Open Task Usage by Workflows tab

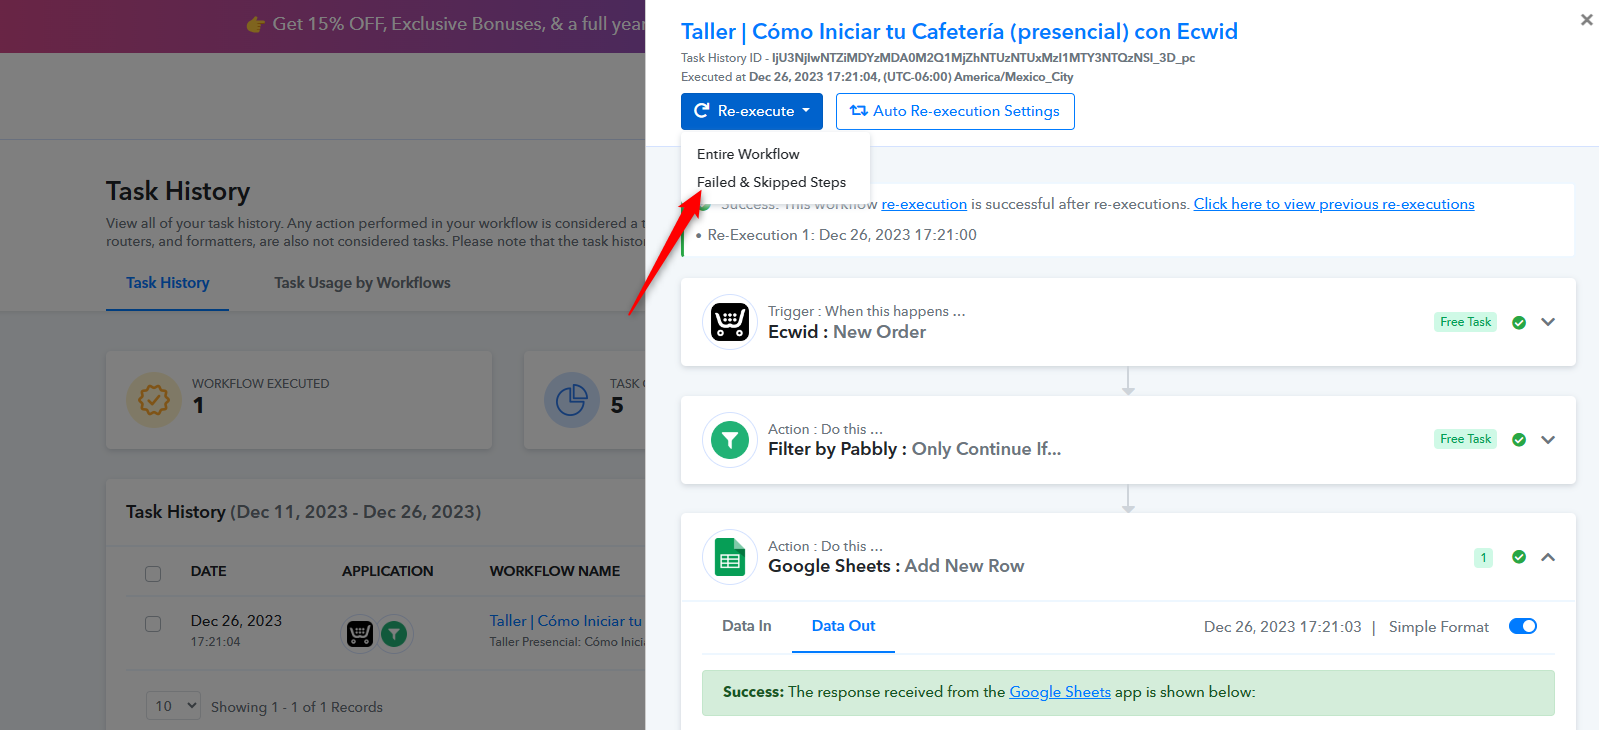click(x=362, y=283)
